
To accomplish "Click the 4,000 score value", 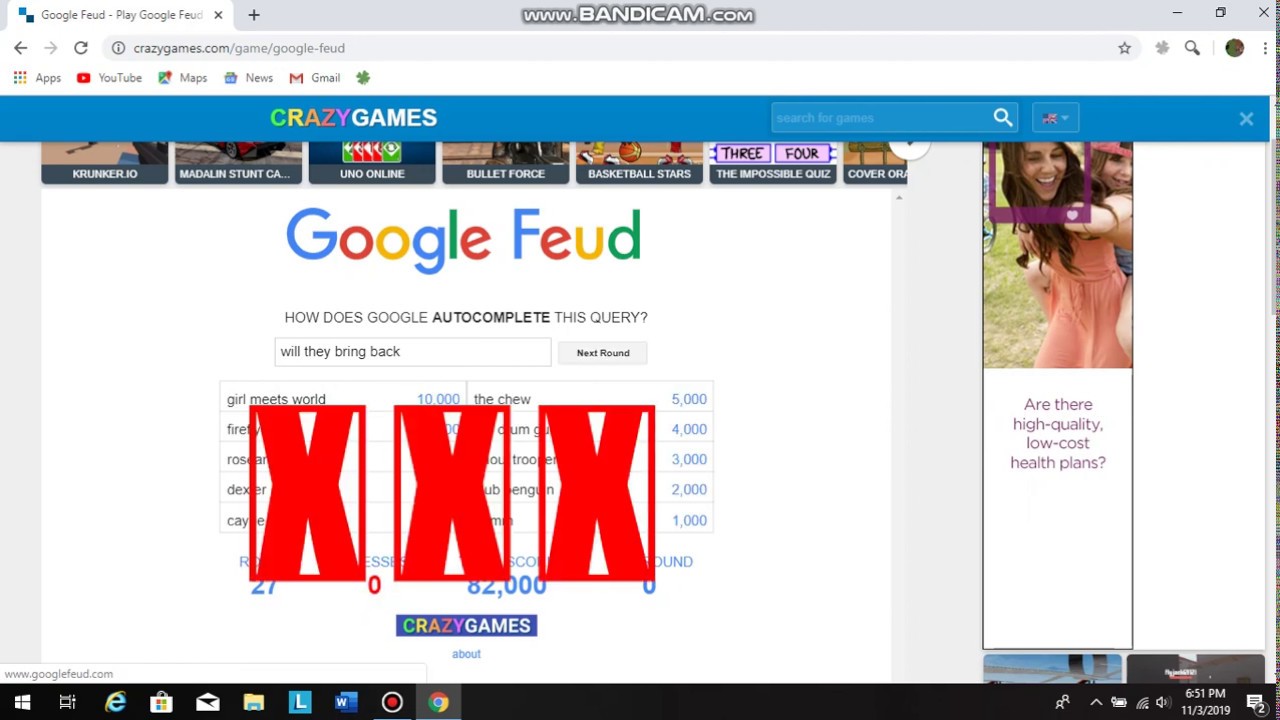I will [x=689, y=429].
